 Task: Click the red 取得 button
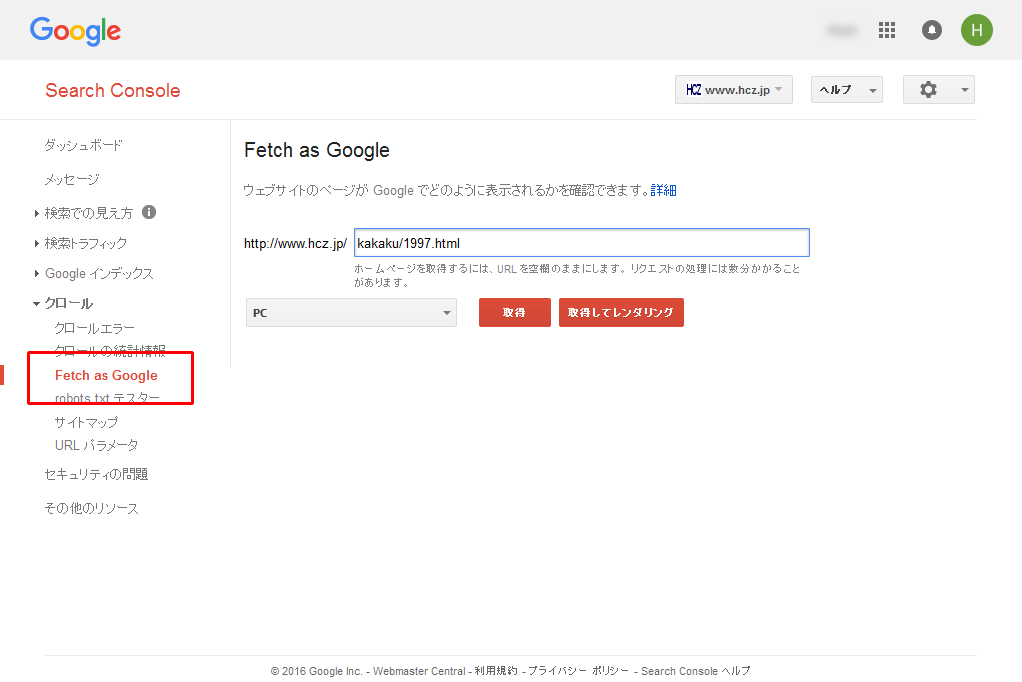pos(514,312)
